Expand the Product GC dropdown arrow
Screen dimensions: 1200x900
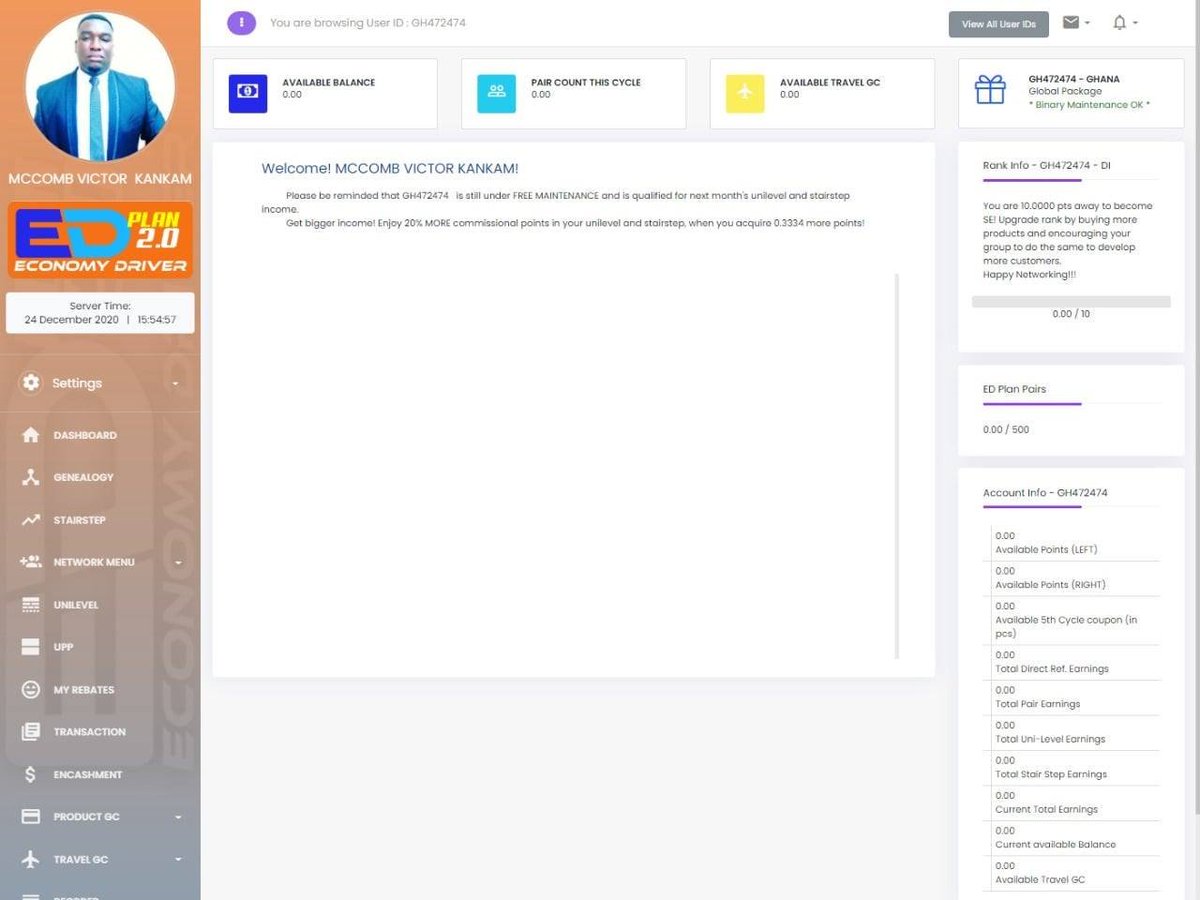(178, 818)
